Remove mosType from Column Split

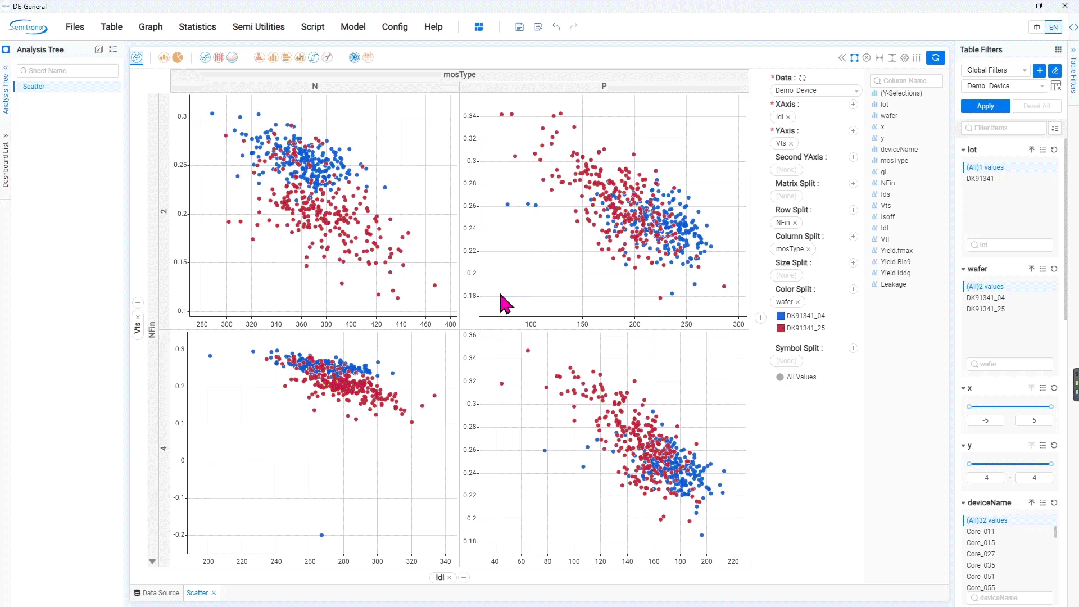pos(809,249)
